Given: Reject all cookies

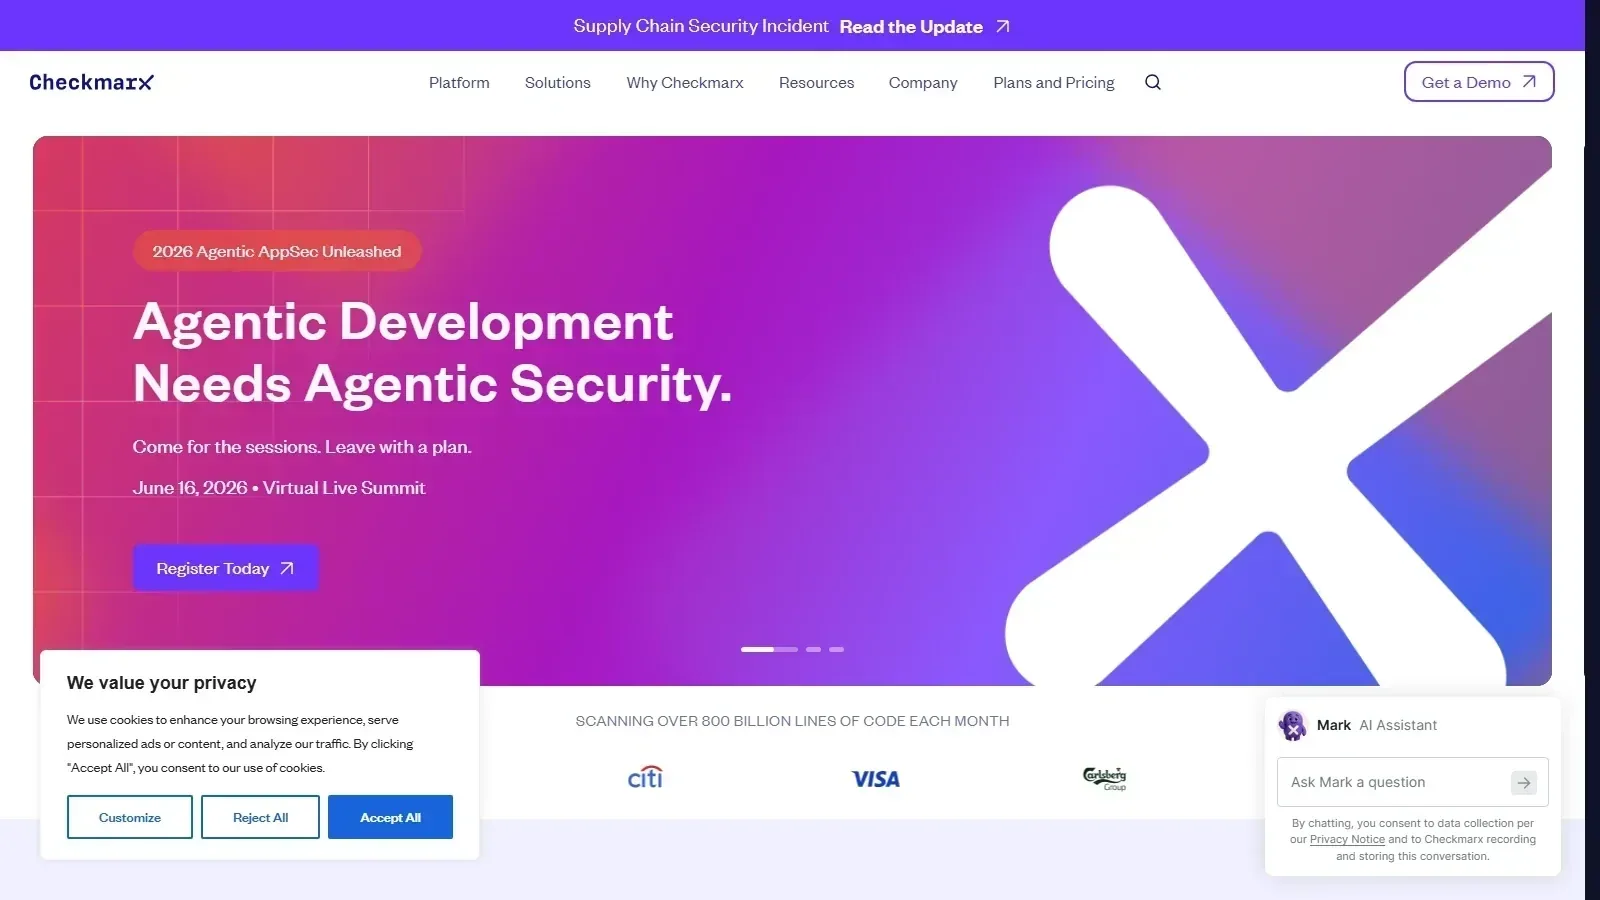Looking at the screenshot, I should [x=260, y=817].
